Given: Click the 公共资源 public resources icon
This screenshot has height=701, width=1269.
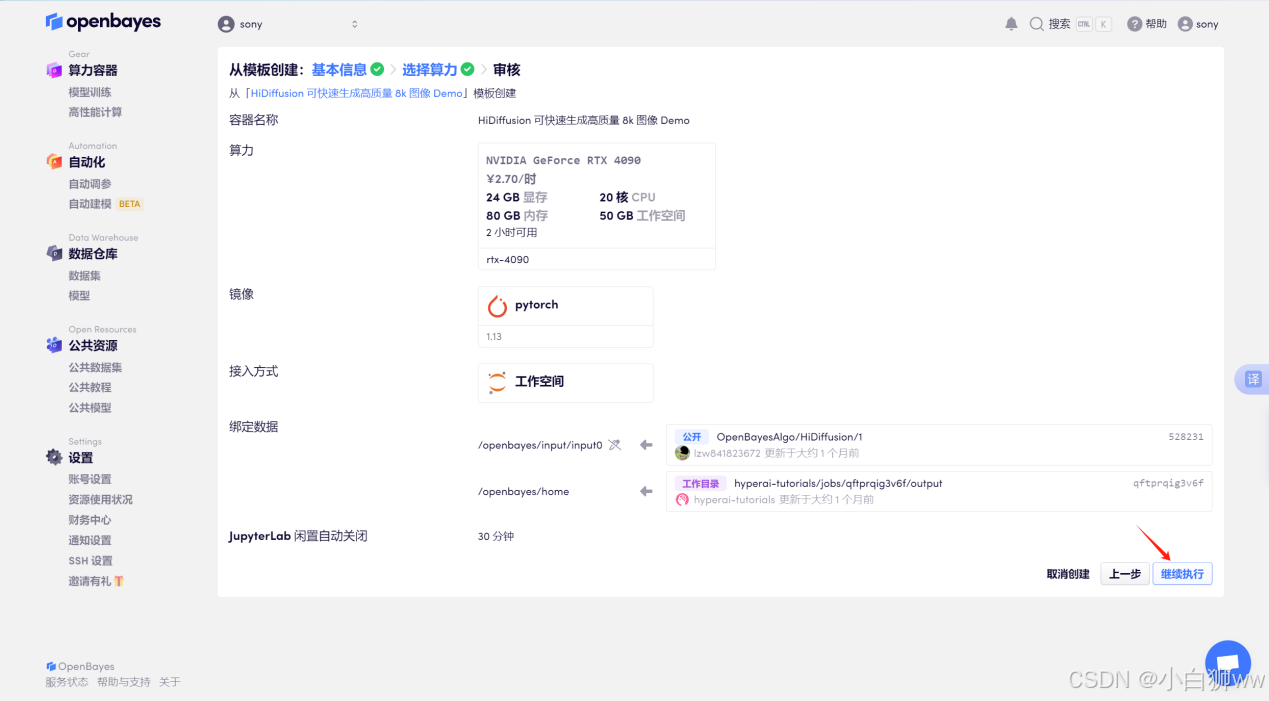Looking at the screenshot, I should coord(55,345).
